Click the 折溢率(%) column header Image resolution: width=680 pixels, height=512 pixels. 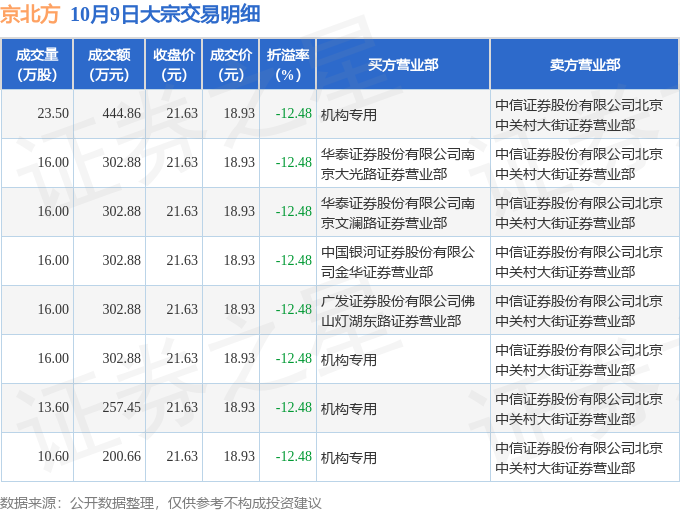coord(288,64)
